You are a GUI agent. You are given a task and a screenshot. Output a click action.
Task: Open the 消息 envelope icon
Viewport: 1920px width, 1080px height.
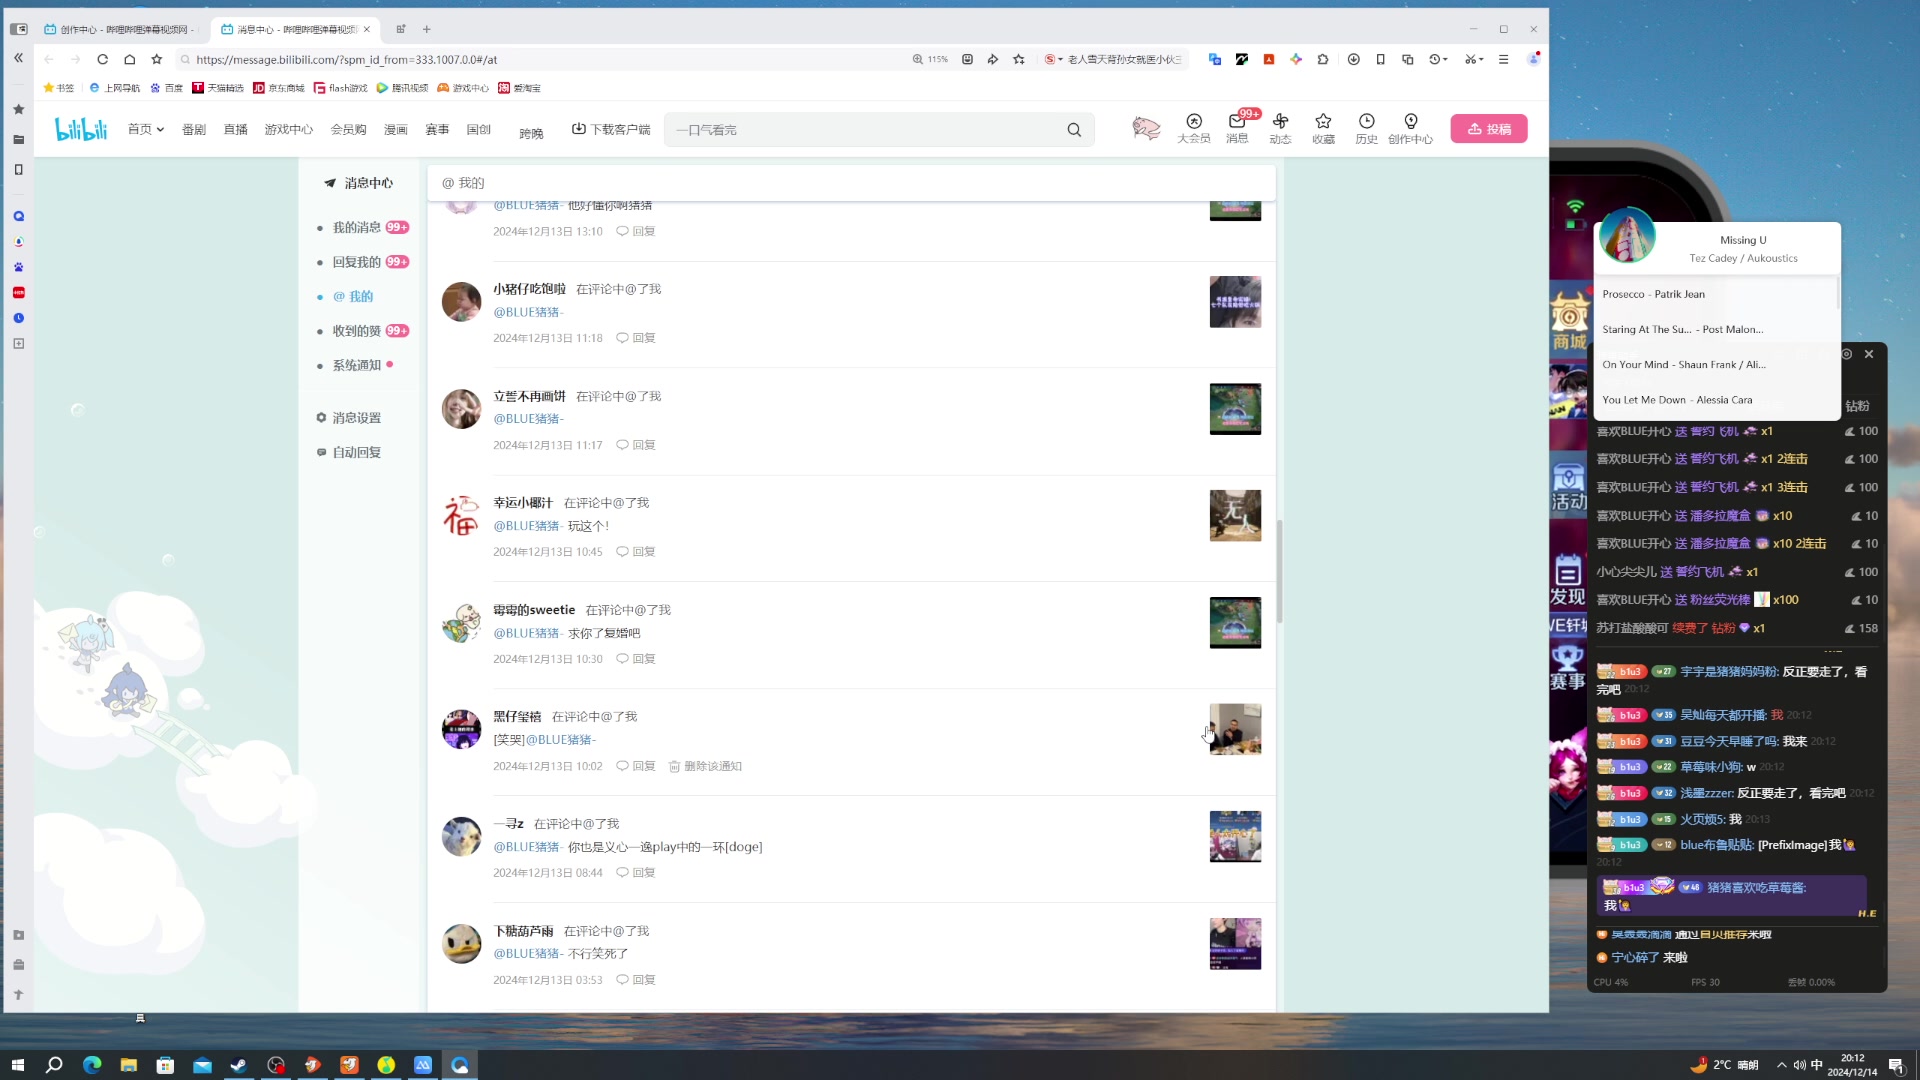pyautogui.click(x=1237, y=128)
